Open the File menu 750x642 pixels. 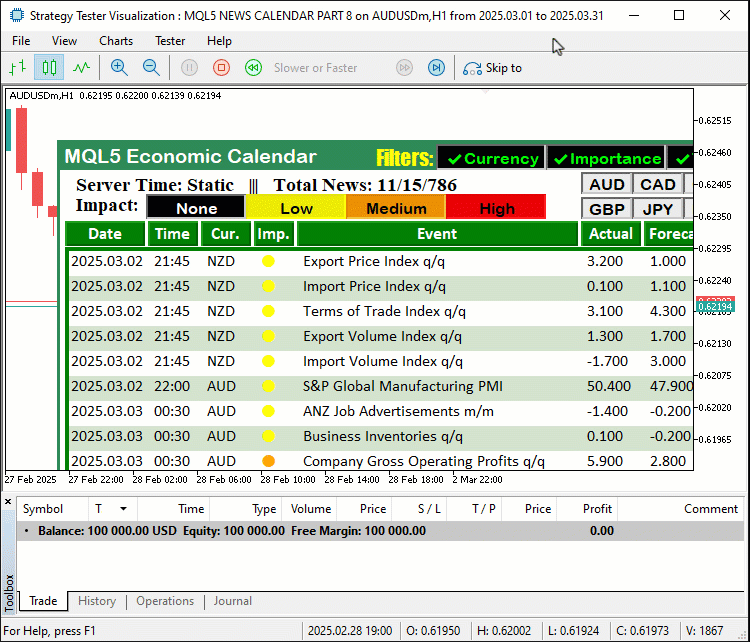pyautogui.click(x=21, y=41)
